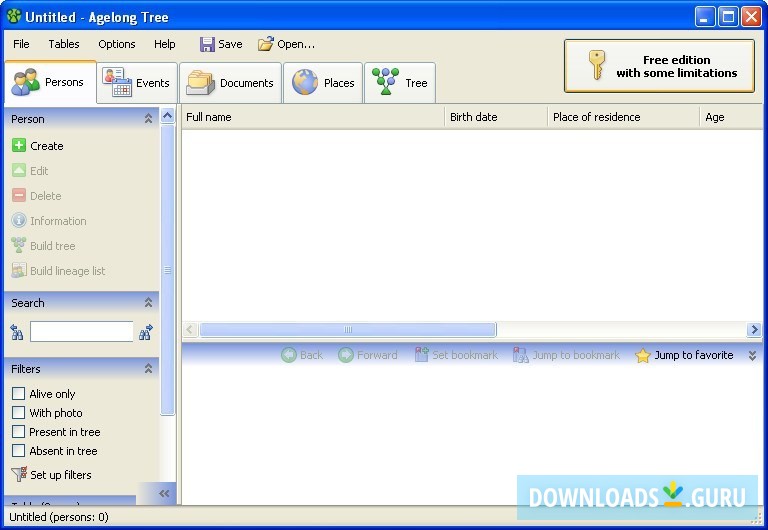This screenshot has height=530, width=768.
Task: Click the green Create person plus icon
Action: (19, 145)
